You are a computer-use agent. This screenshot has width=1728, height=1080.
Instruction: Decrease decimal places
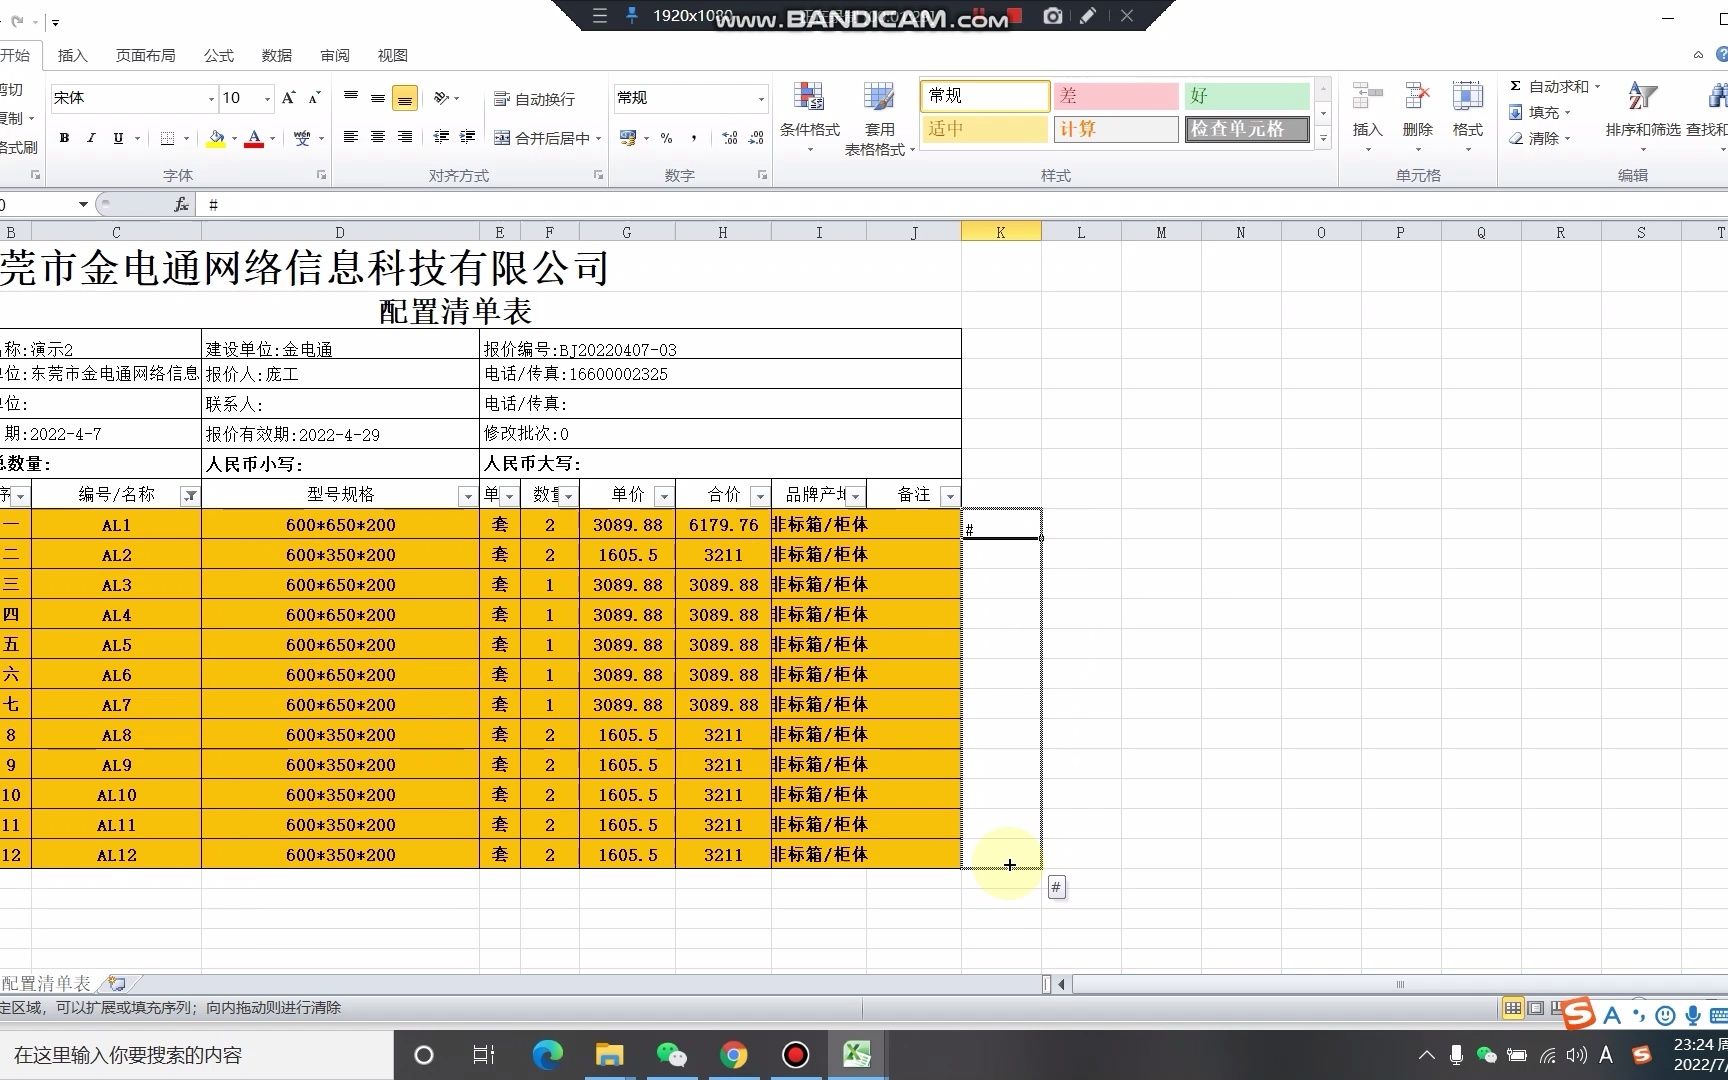click(756, 138)
